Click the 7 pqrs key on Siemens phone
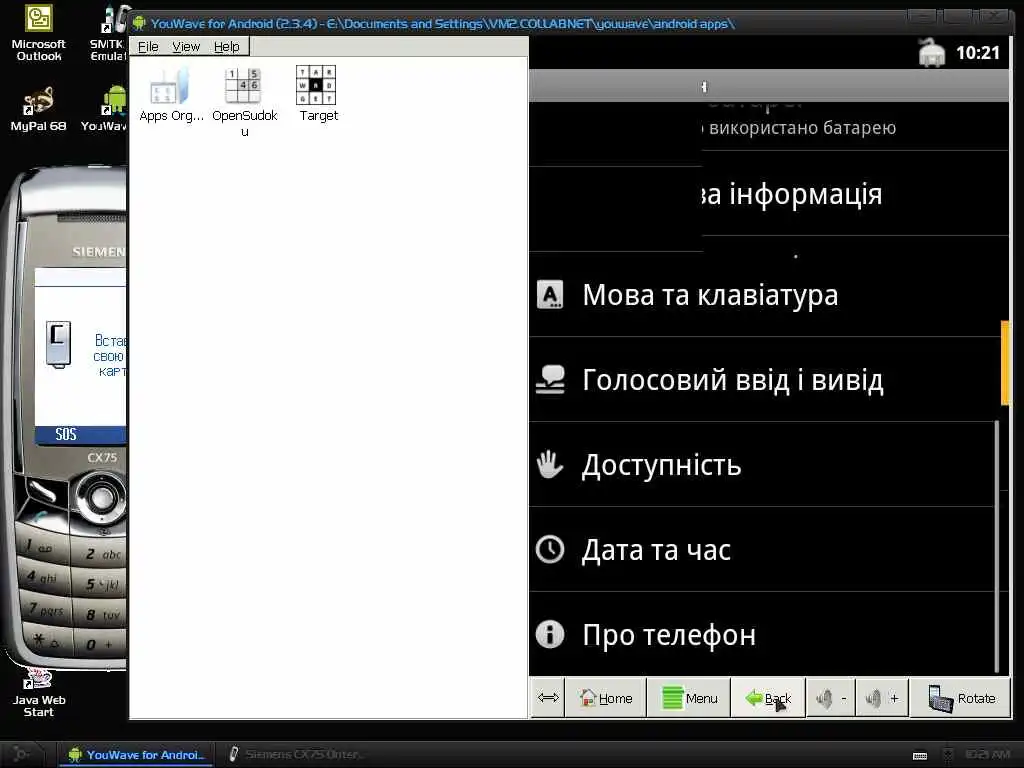1024x768 pixels. click(46, 609)
